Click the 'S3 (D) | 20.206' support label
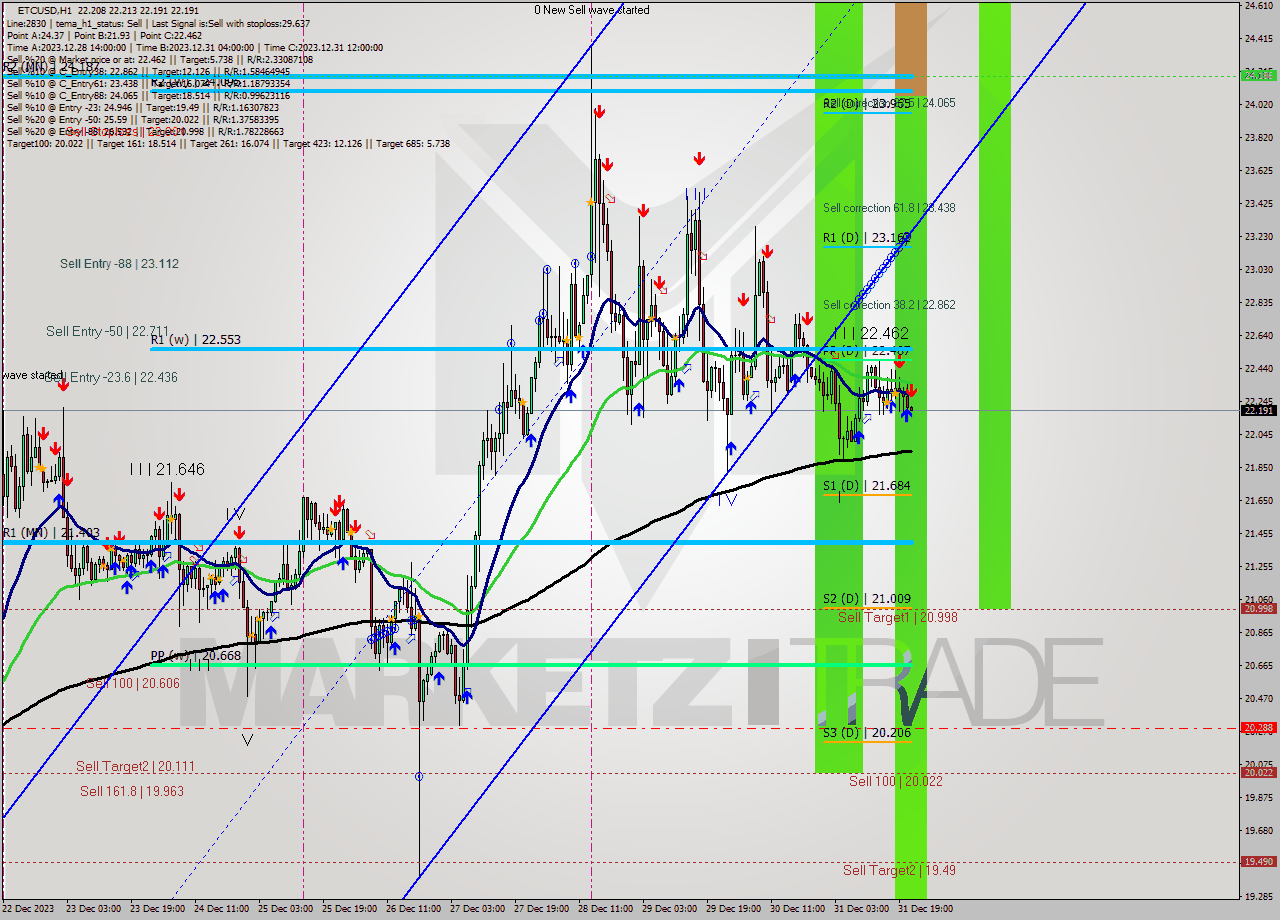This screenshot has height=920, width=1280. pos(866,733)
